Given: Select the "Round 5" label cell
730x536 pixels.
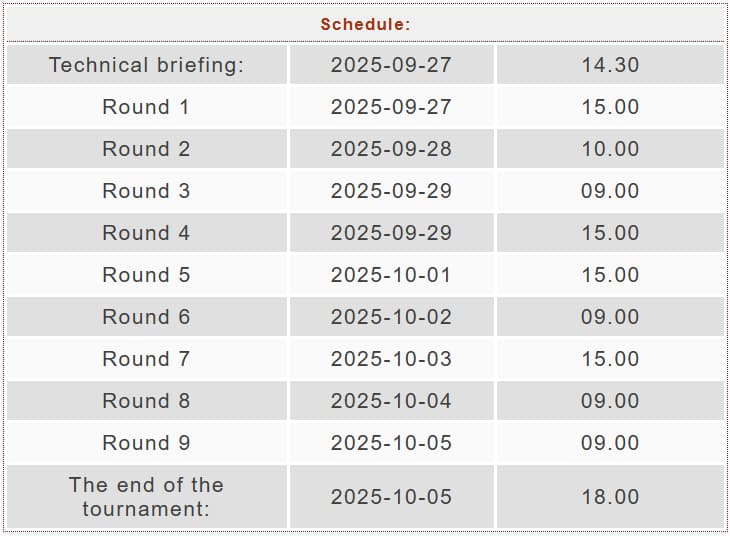Looking at the screenshot, I should coord(146,275).
